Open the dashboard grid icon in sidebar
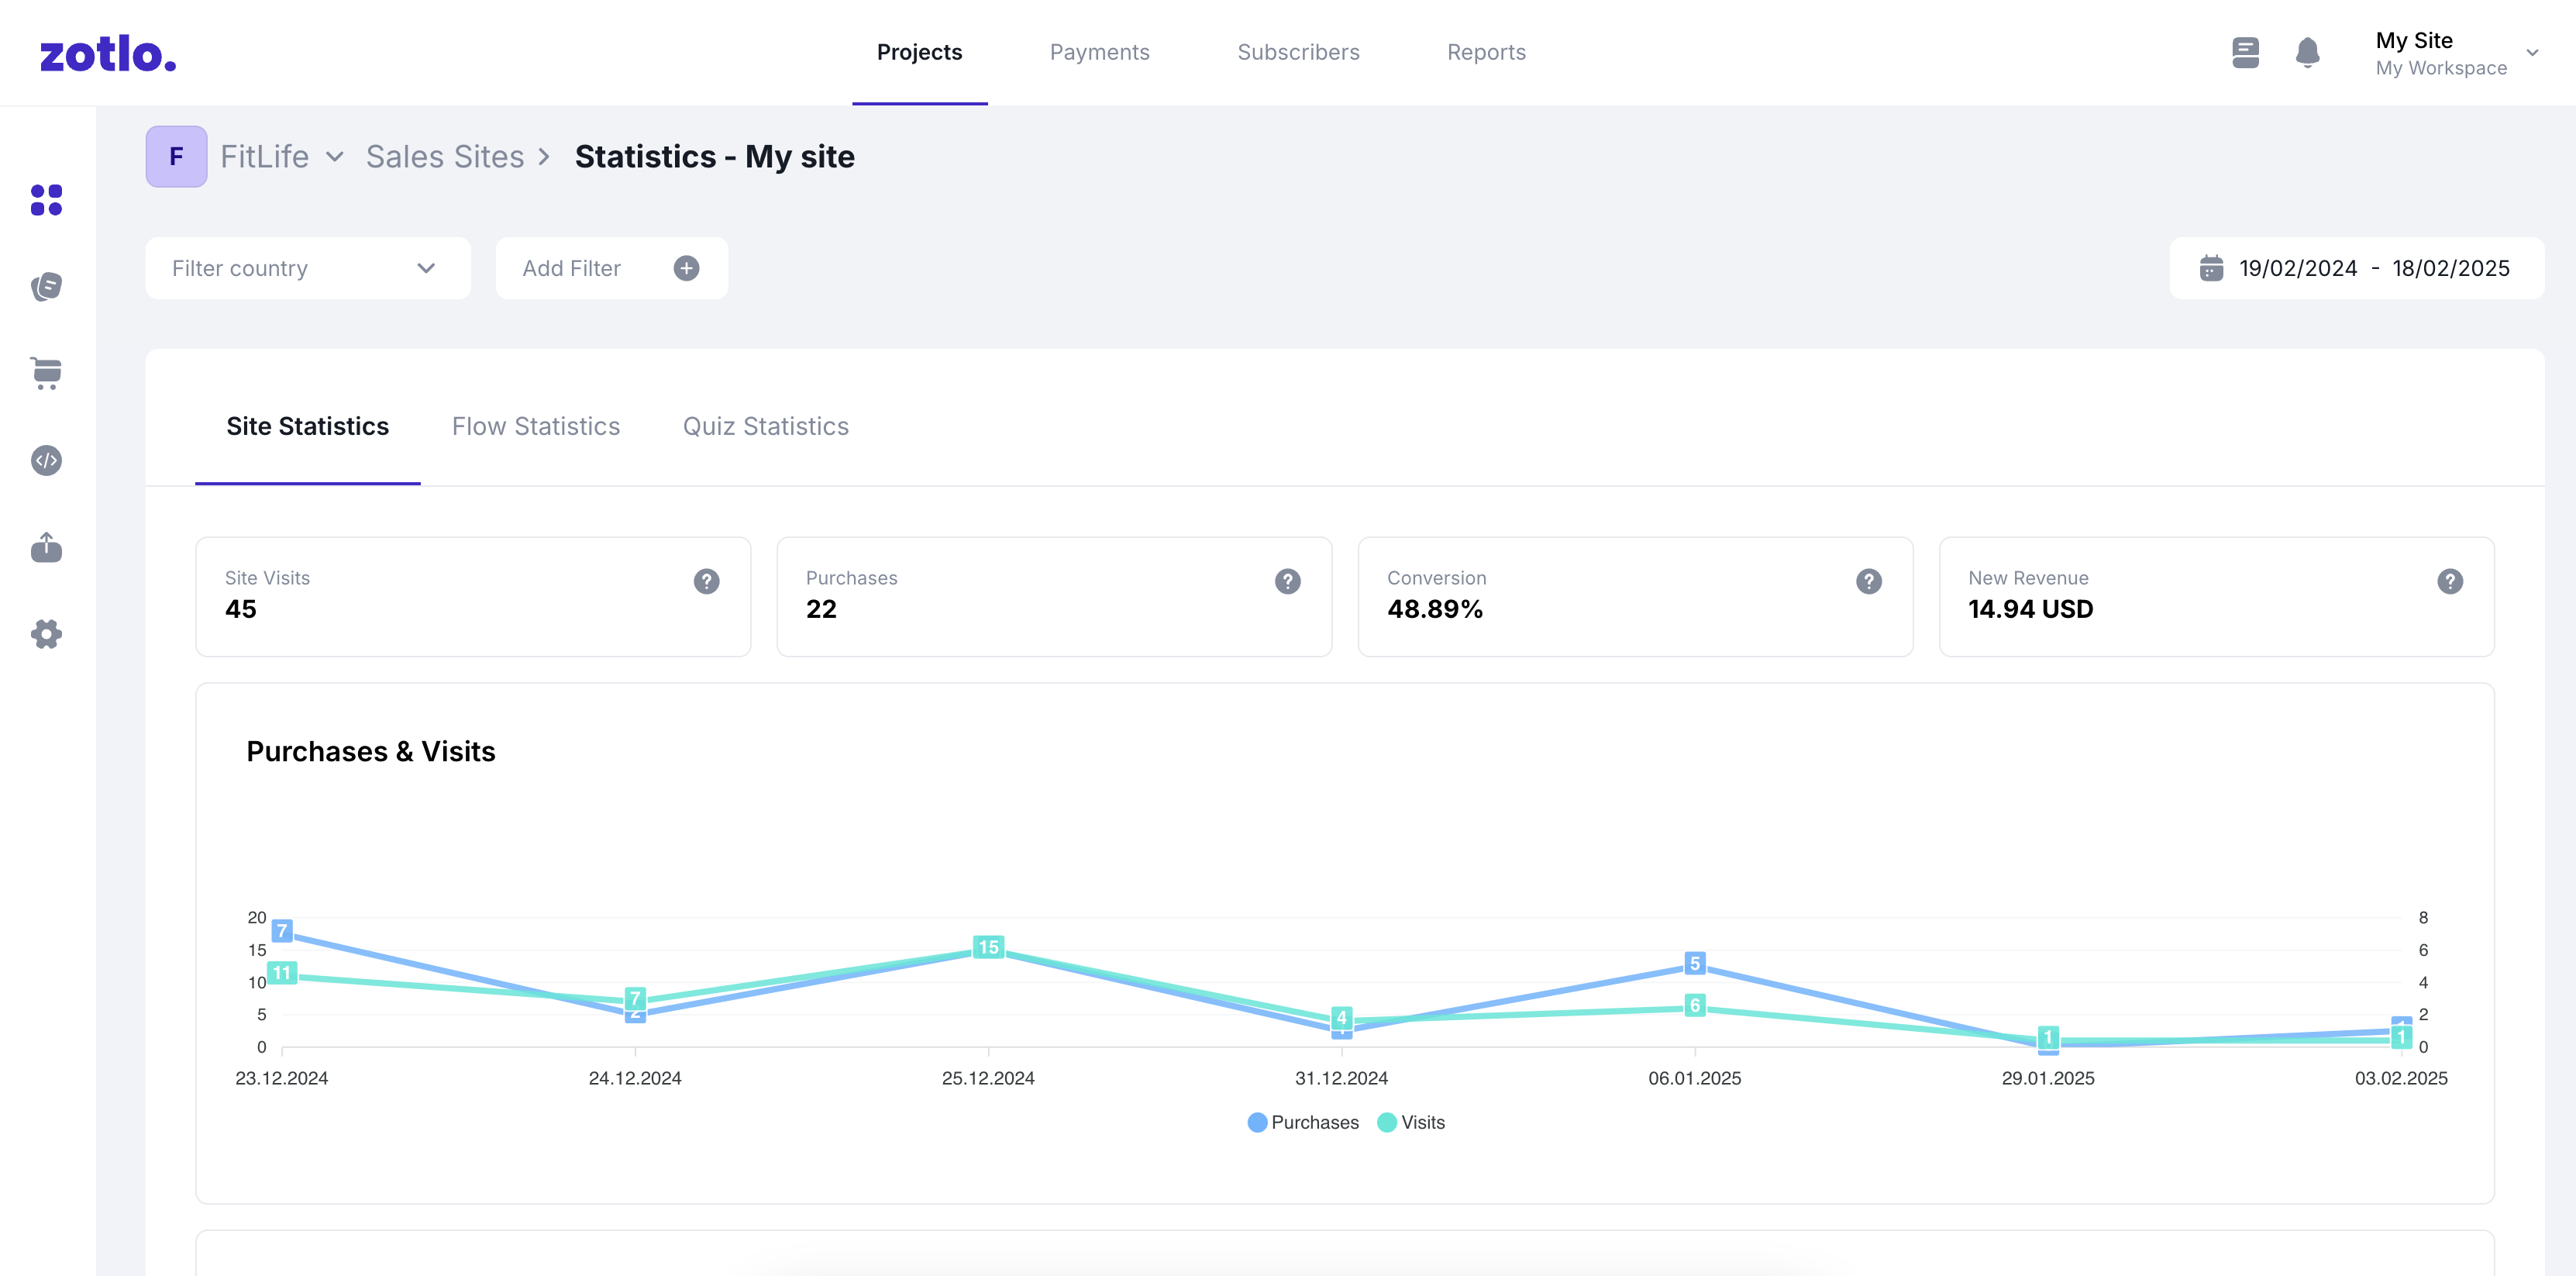This screenshot has height=1276, width=2576. 46,200
